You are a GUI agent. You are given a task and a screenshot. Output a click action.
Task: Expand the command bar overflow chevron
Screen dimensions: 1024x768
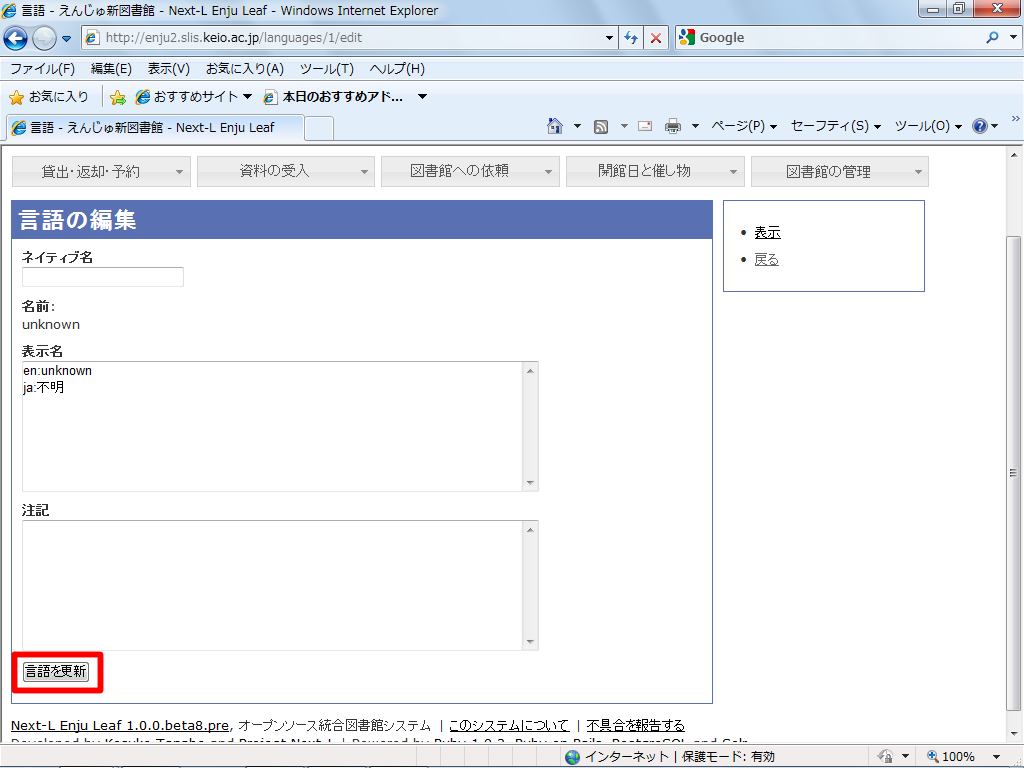pyautogui.click(x=1016, y=118)
